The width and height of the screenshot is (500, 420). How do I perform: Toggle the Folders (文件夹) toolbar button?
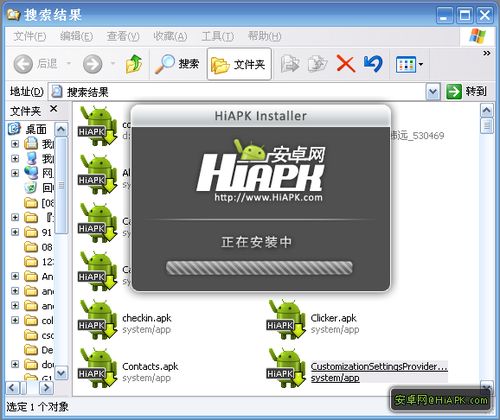(x=239, y=64)
